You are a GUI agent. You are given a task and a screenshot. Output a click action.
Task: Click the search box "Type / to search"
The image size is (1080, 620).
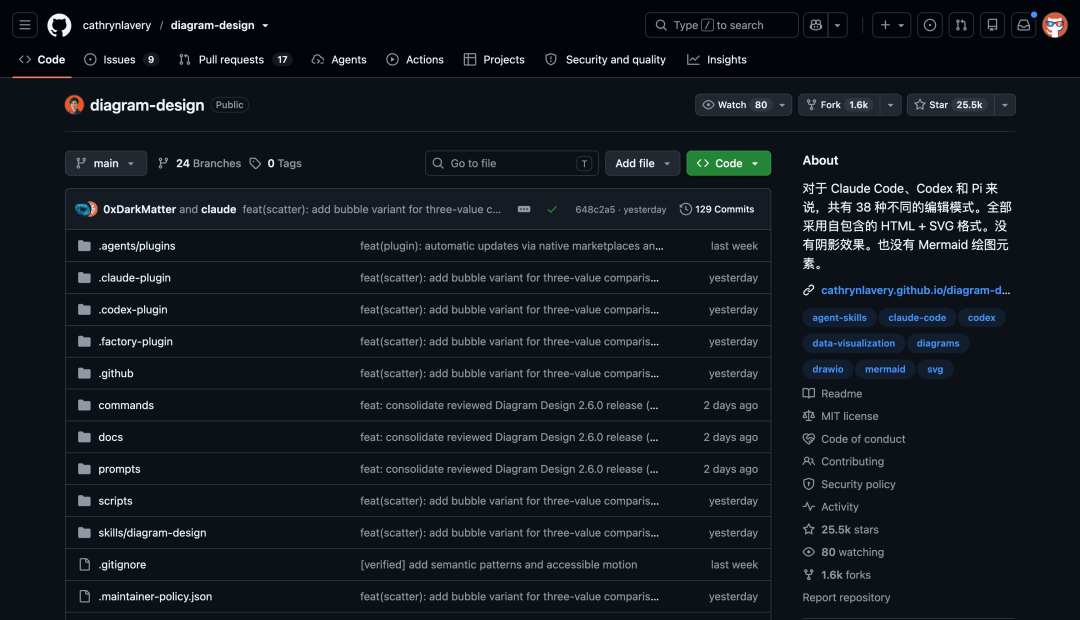point(721,25)
